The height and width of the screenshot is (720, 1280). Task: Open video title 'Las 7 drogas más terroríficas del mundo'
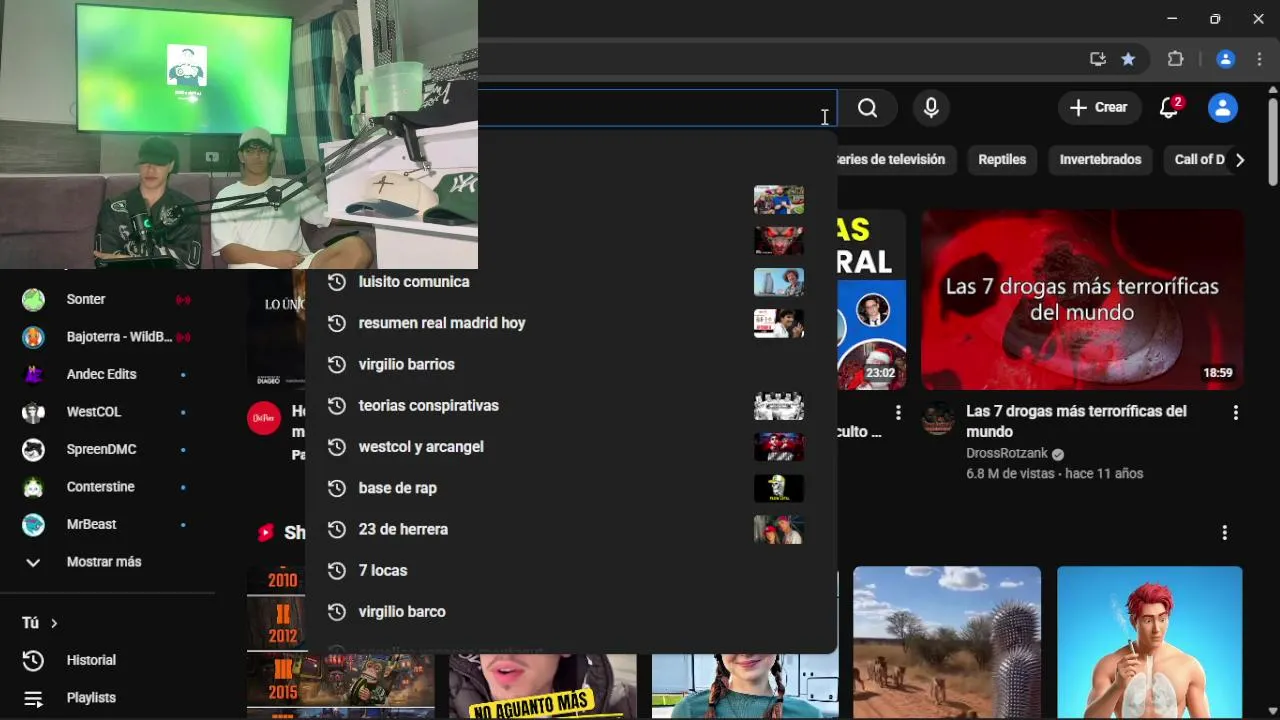pyautogui.click(x=1076, y=421)
